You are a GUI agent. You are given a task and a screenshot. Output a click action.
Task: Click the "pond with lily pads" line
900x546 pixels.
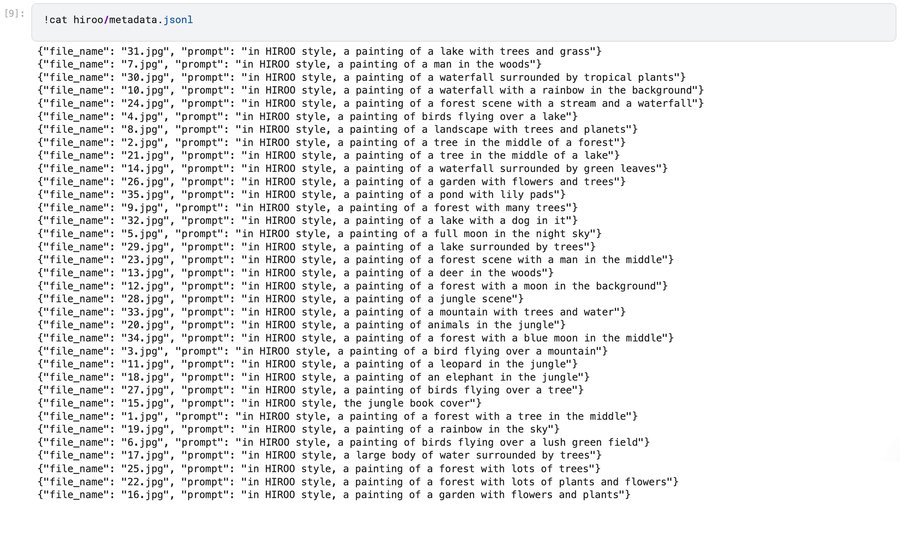click(310, 194)
